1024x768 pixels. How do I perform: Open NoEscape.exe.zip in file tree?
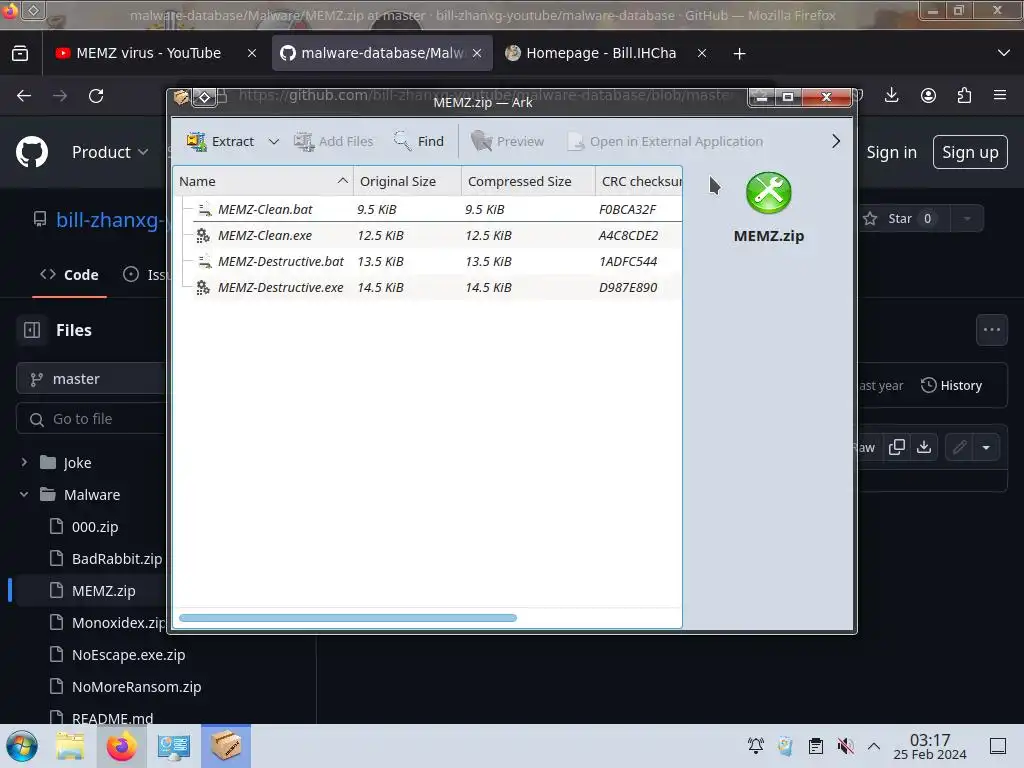(128, 655)
